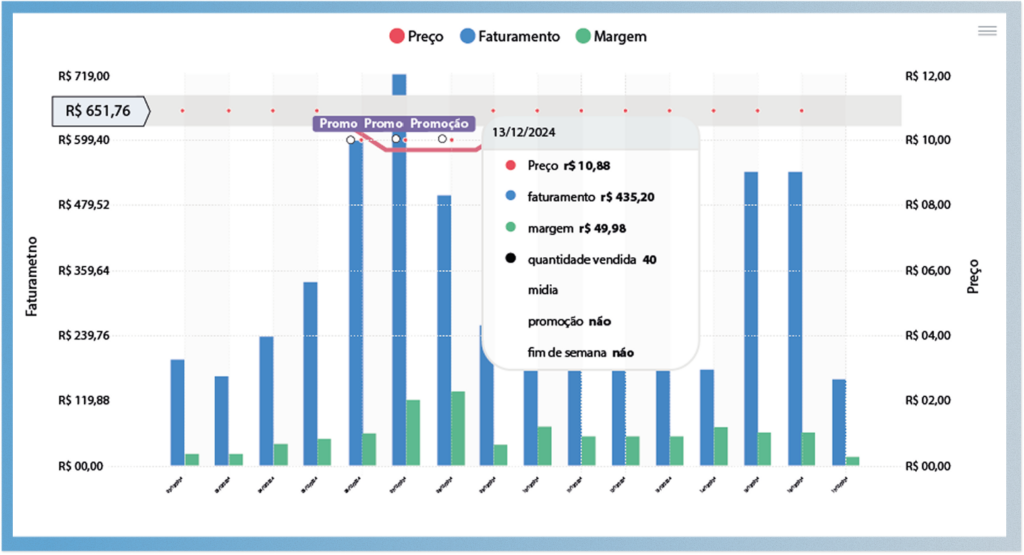
Task: Click the rightmost blue Faturamento bar
Action: tap(838, 422)
